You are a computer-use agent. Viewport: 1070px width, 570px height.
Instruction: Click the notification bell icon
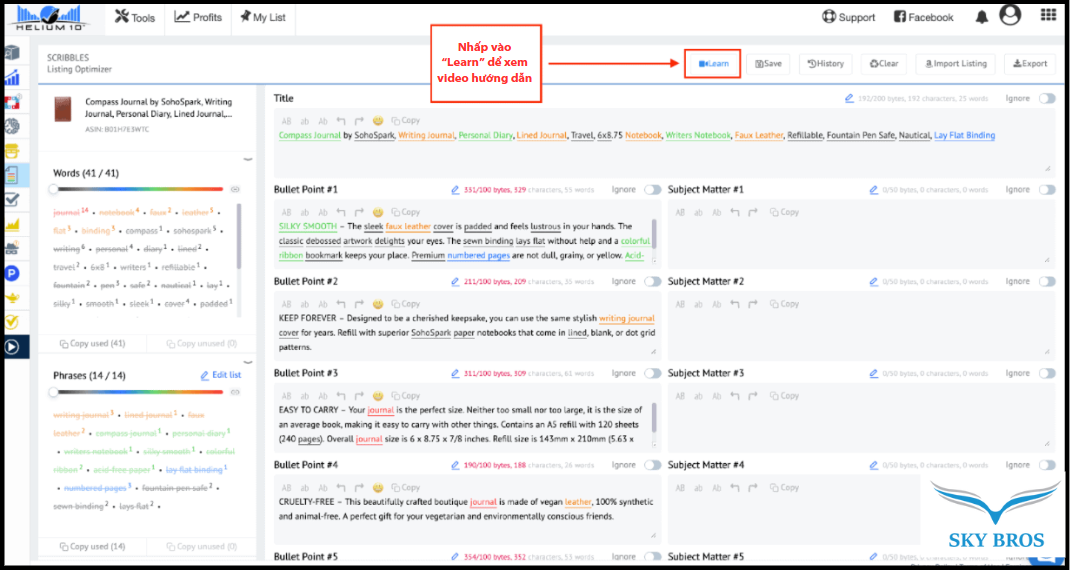pyautogui.click(x=981, y=17)
